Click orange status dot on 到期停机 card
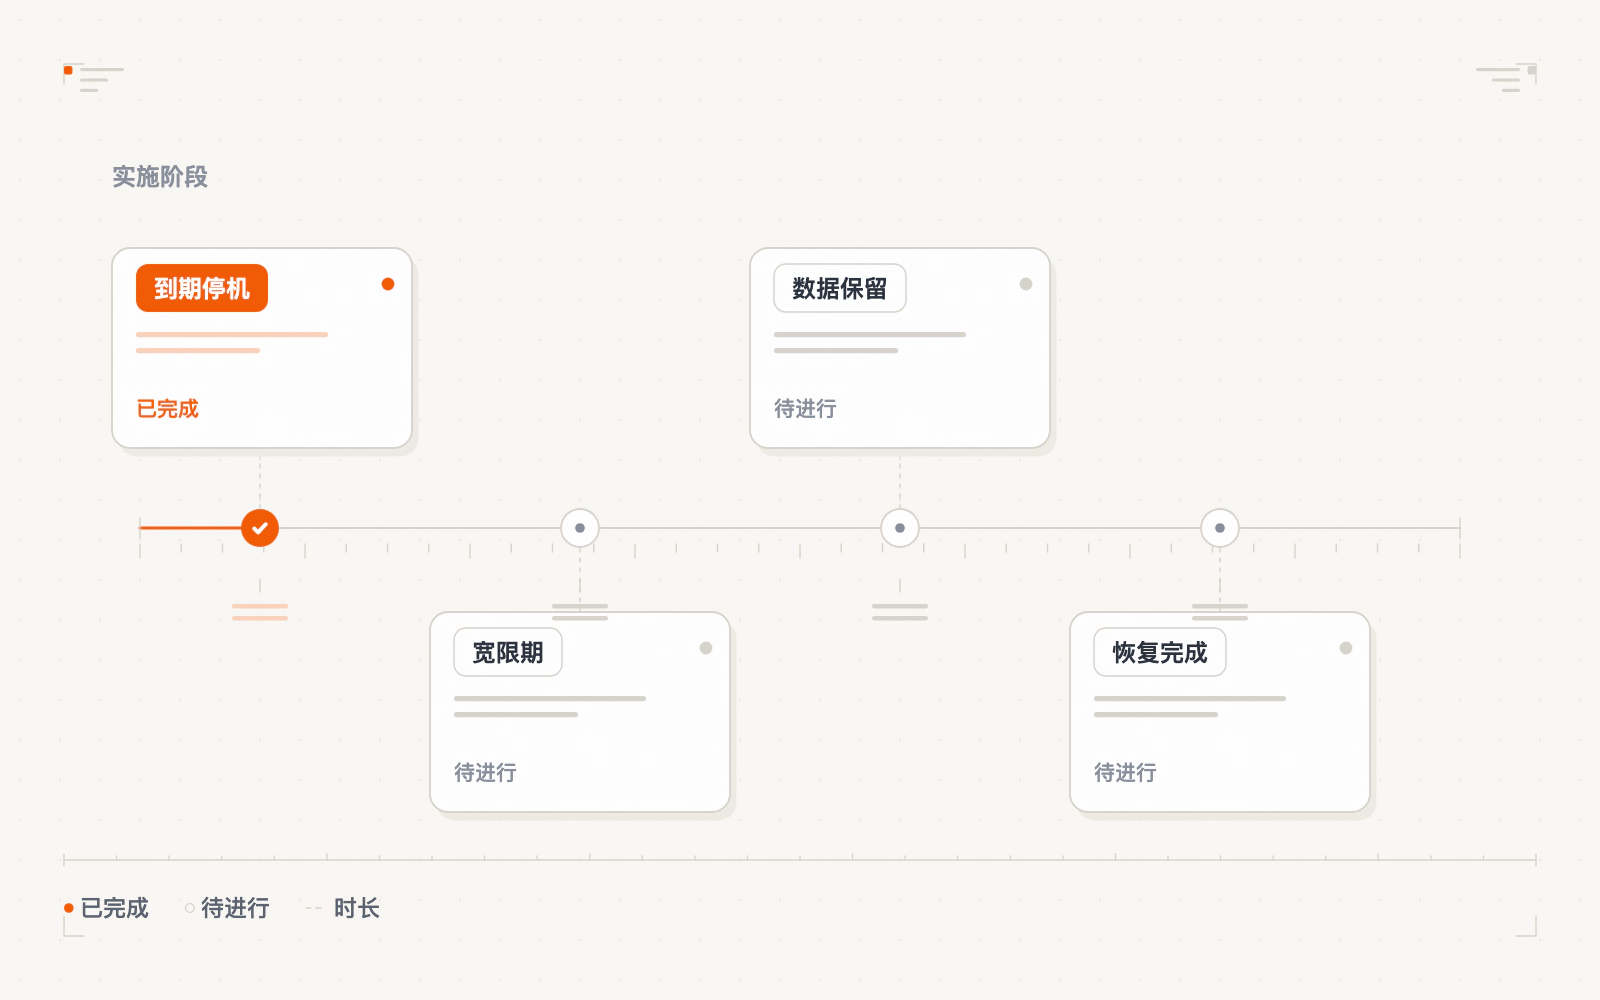 point(388,284)
